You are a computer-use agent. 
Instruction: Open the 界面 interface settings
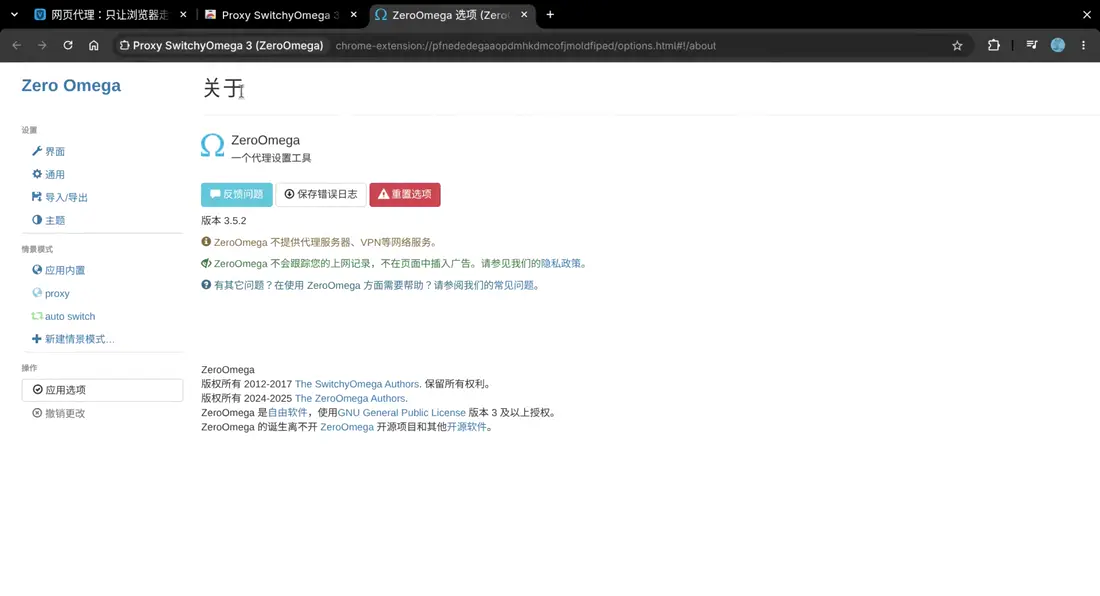tap(48, 151)
